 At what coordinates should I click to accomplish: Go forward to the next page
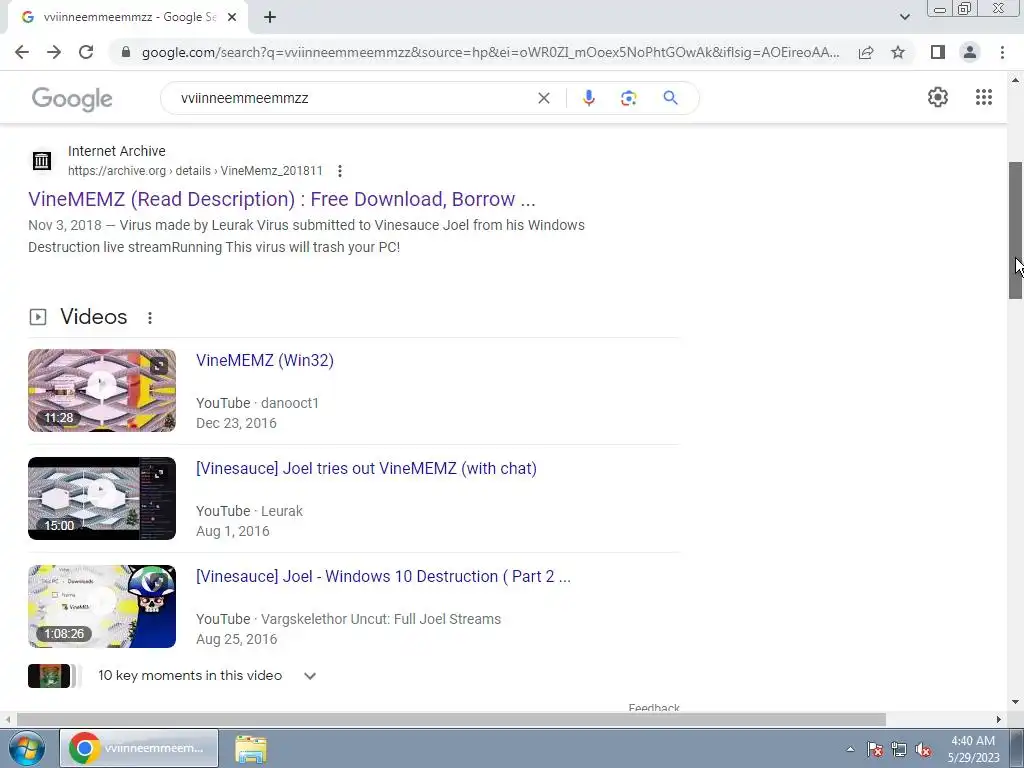[54, 52]
